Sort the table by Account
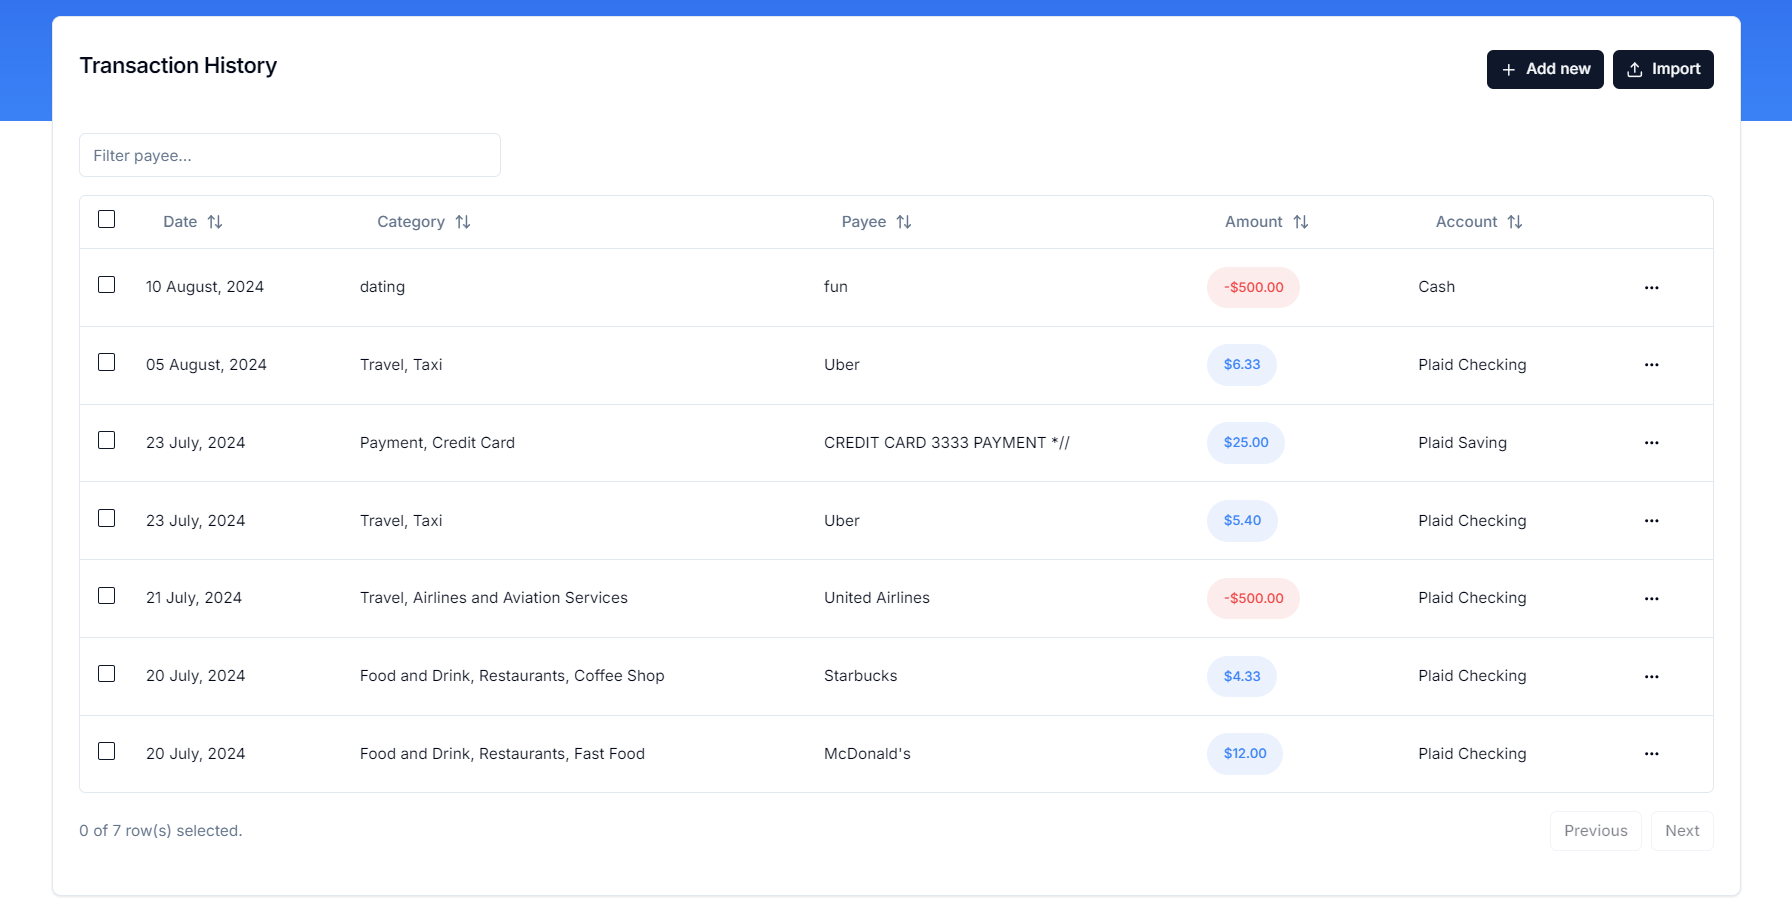The width and height of the screenshot is (1792, 911). [1479, 222]
